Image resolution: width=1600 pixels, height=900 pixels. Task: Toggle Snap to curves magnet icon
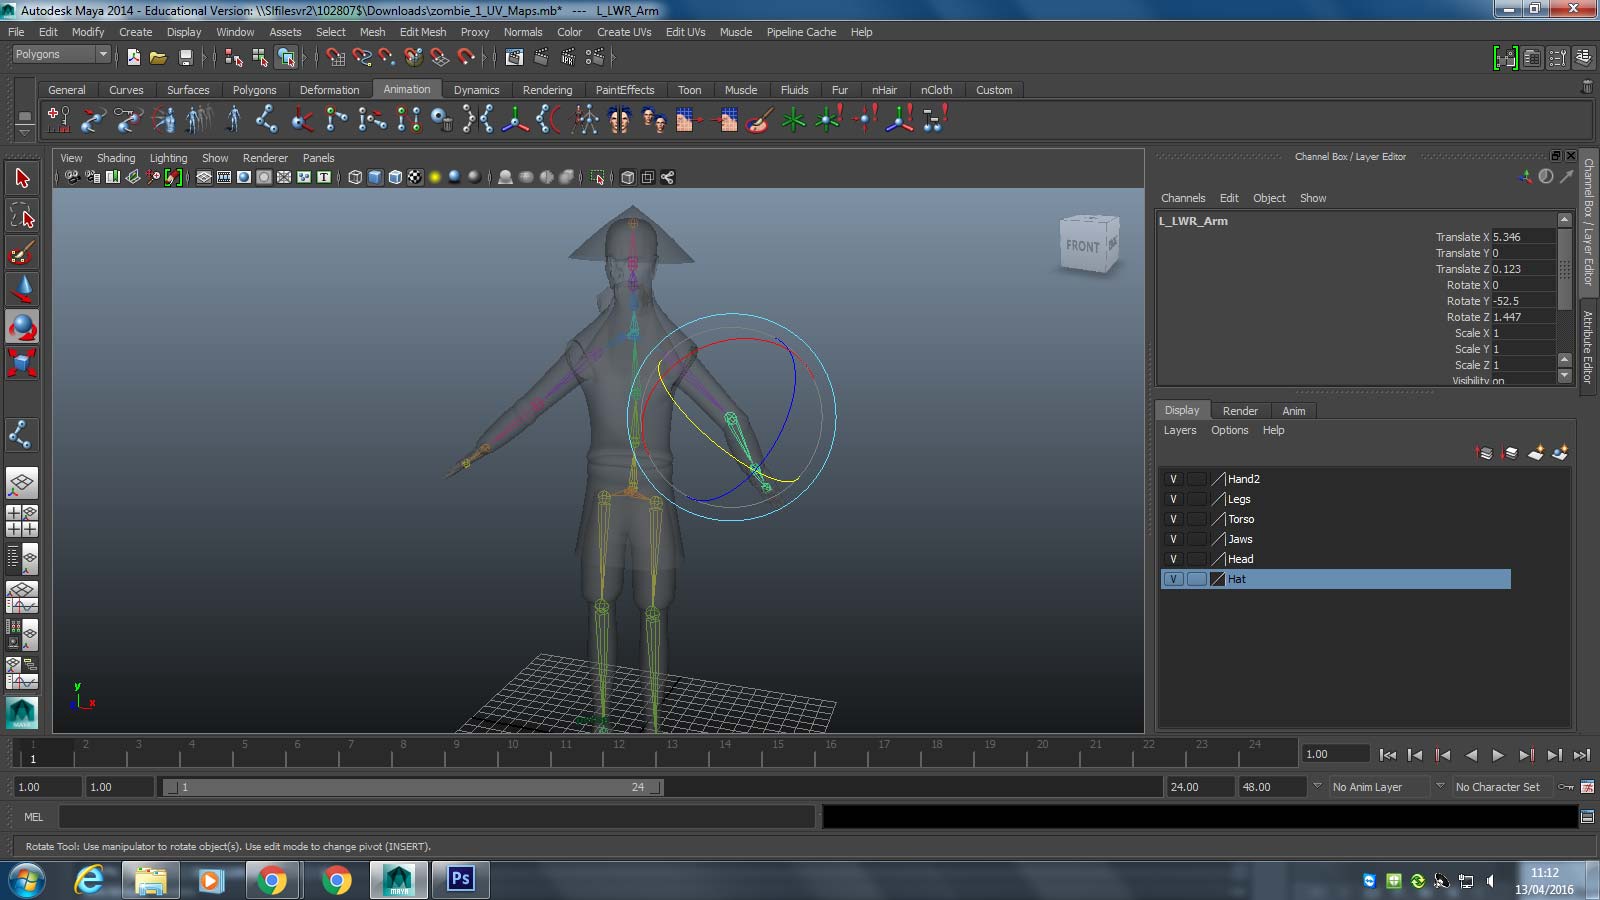click(362, 57)
